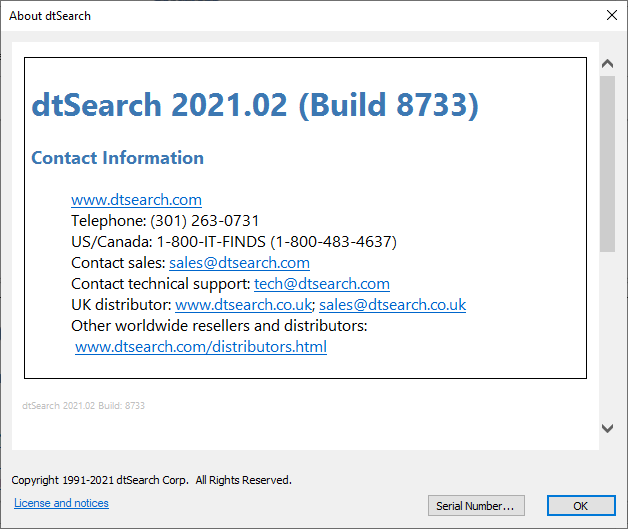The width and height of the screenshot is (628, 529).
Task: Click the sales@dtsearch.co.uk email link
Action: 392,305
